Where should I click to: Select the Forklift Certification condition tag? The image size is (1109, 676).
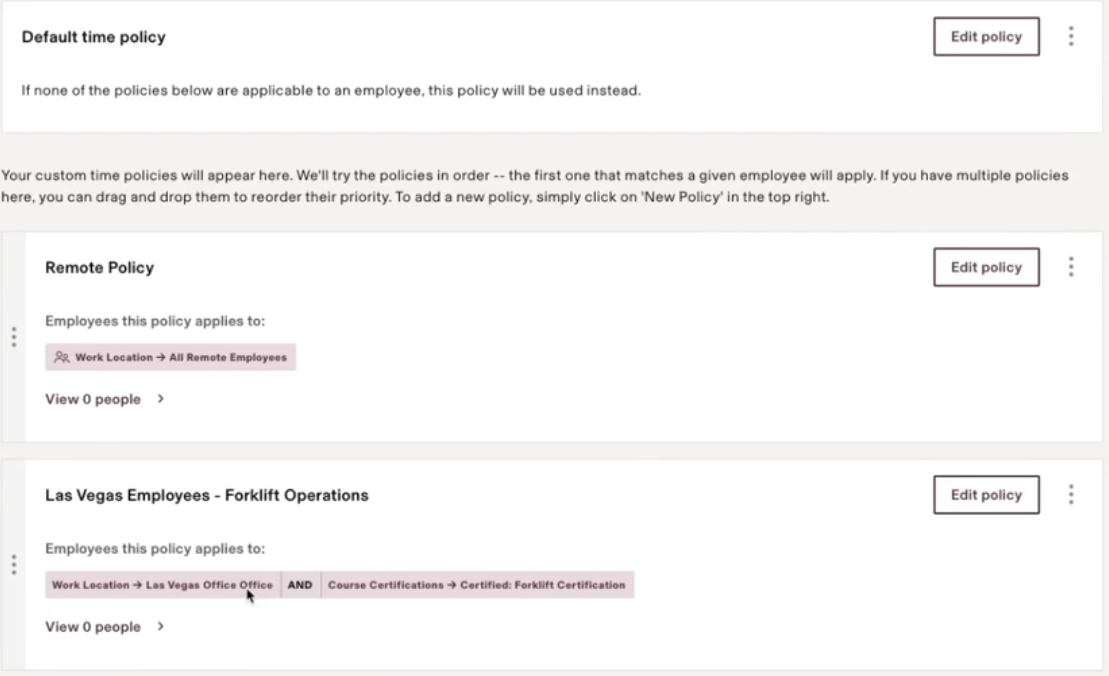pos(477,585)
